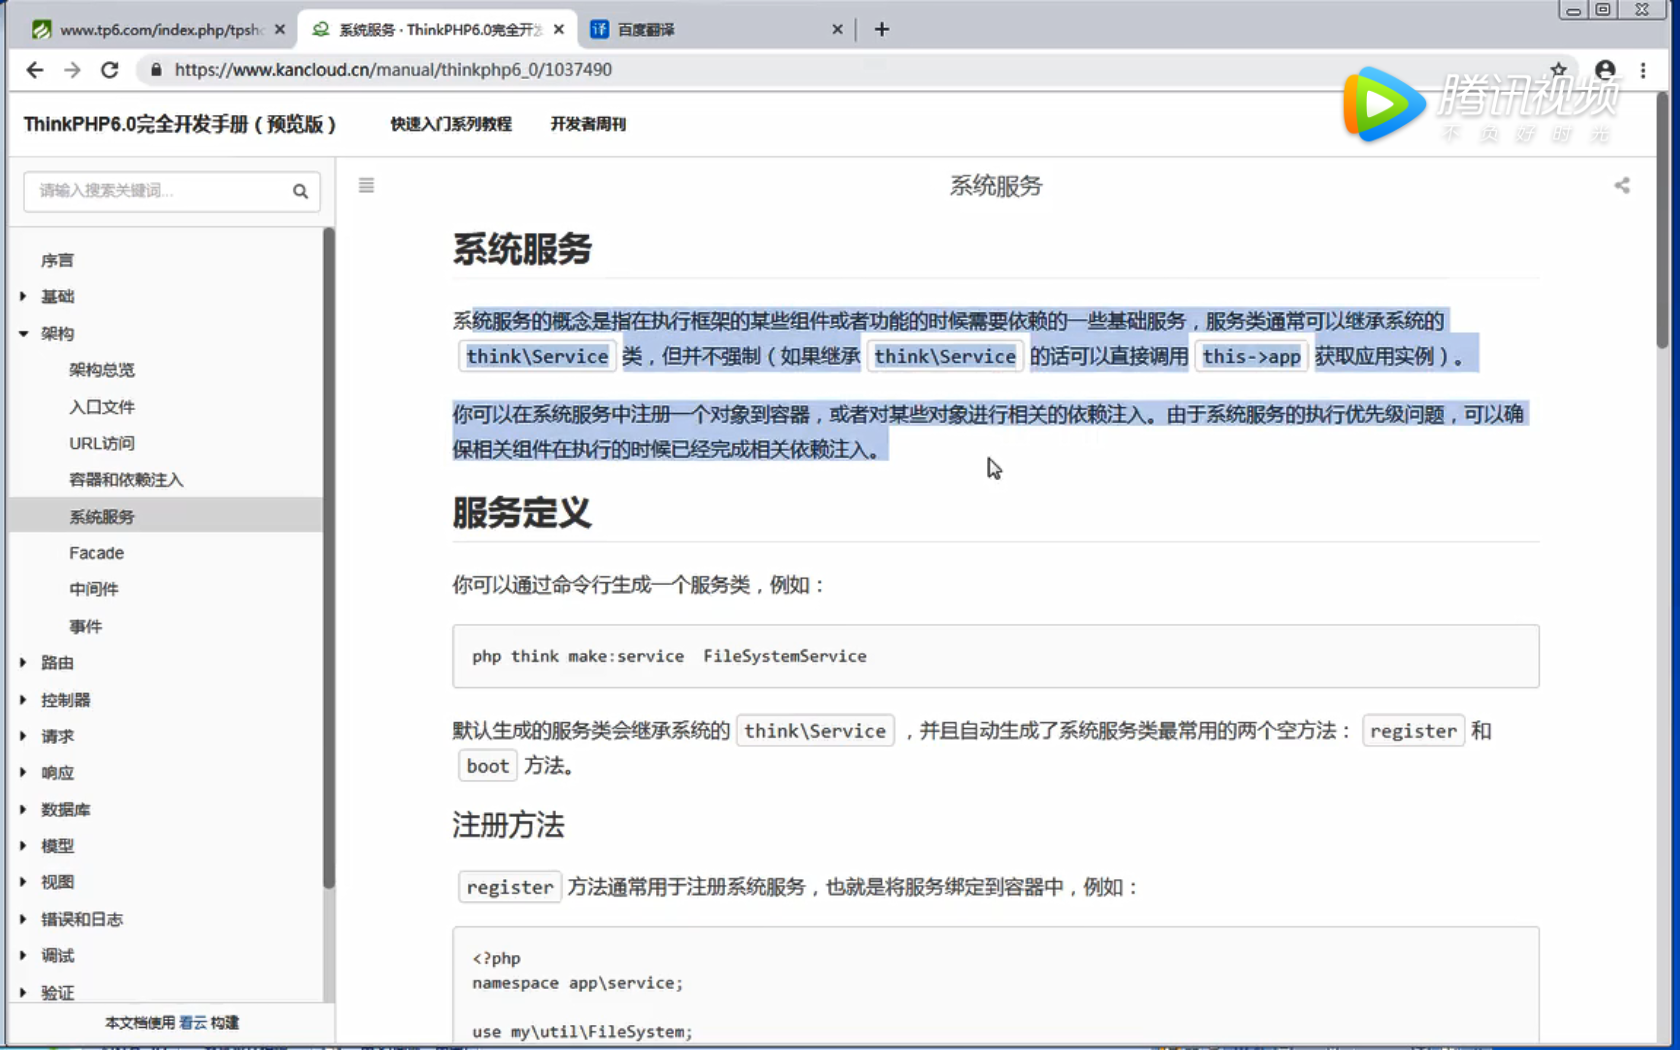Click the browser address bar URL
This screenshot has height=1050, width=1680.
tap(393, 70)
